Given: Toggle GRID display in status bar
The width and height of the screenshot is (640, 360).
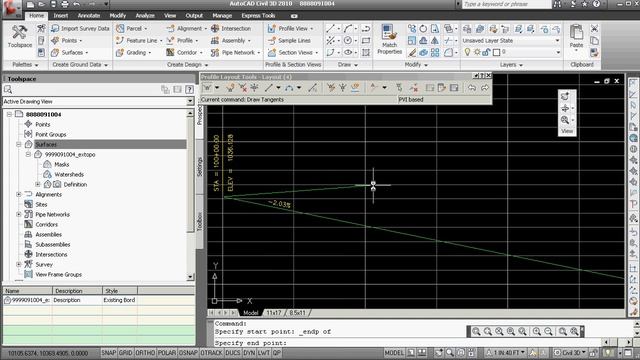Looking at the screenshot, I should point(125,353).
